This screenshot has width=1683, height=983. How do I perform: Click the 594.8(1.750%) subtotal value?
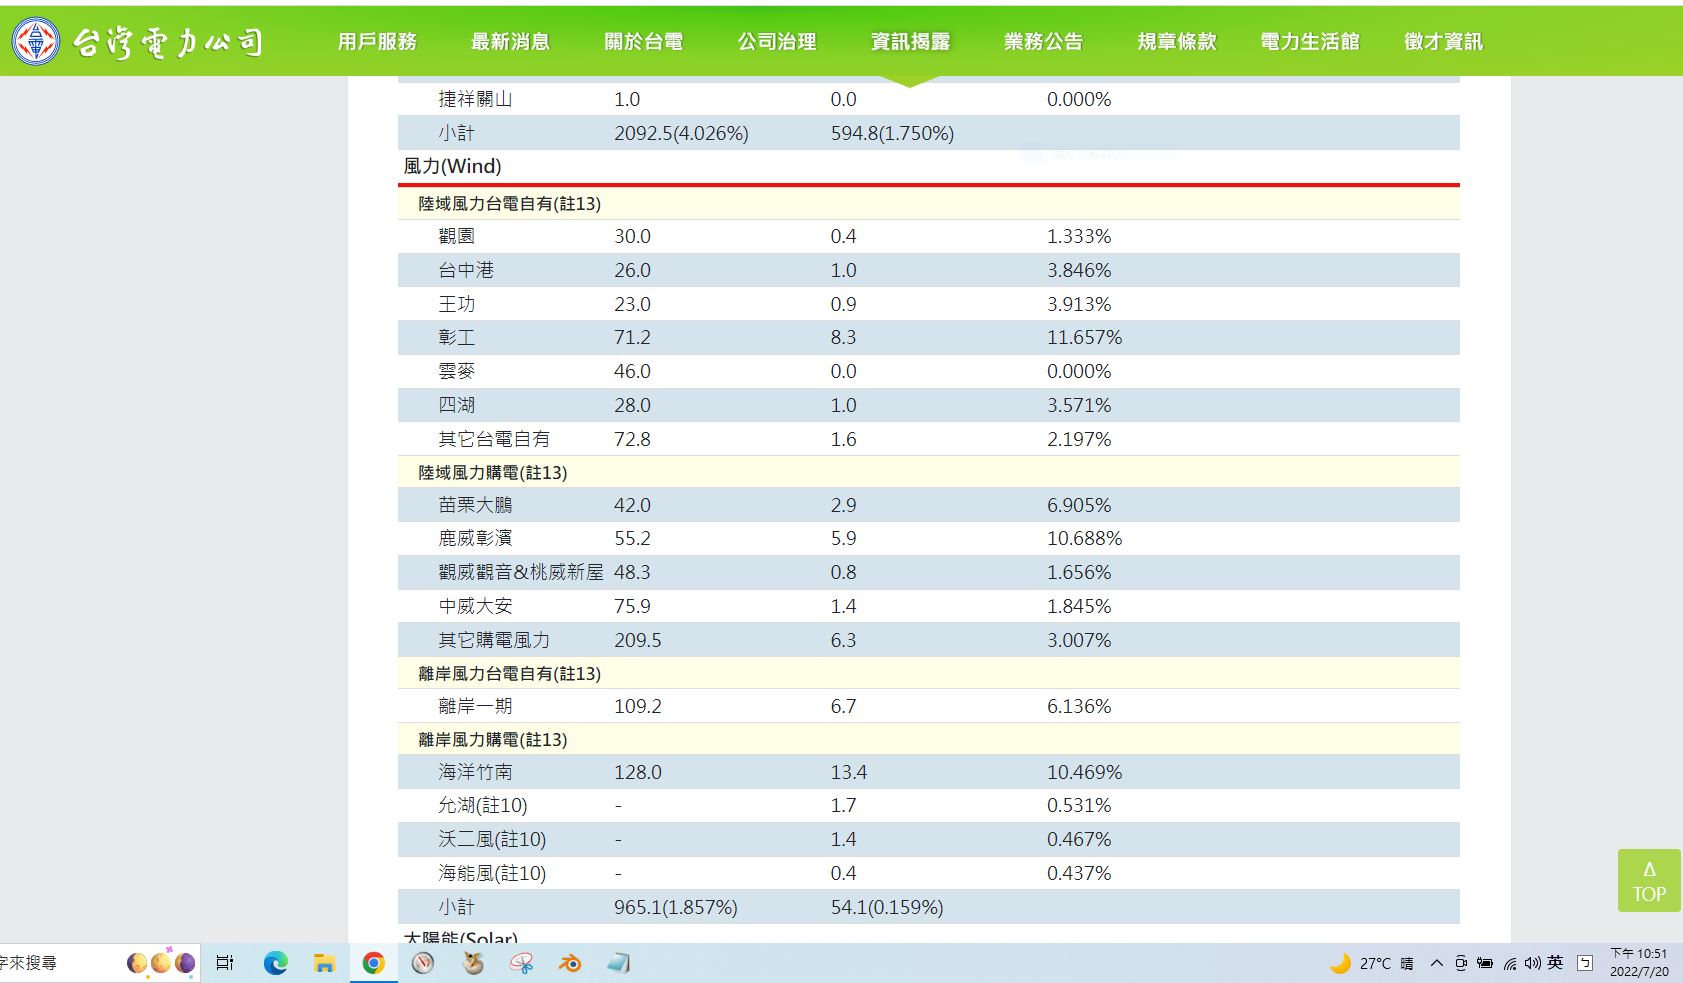[x=892, y=133]
